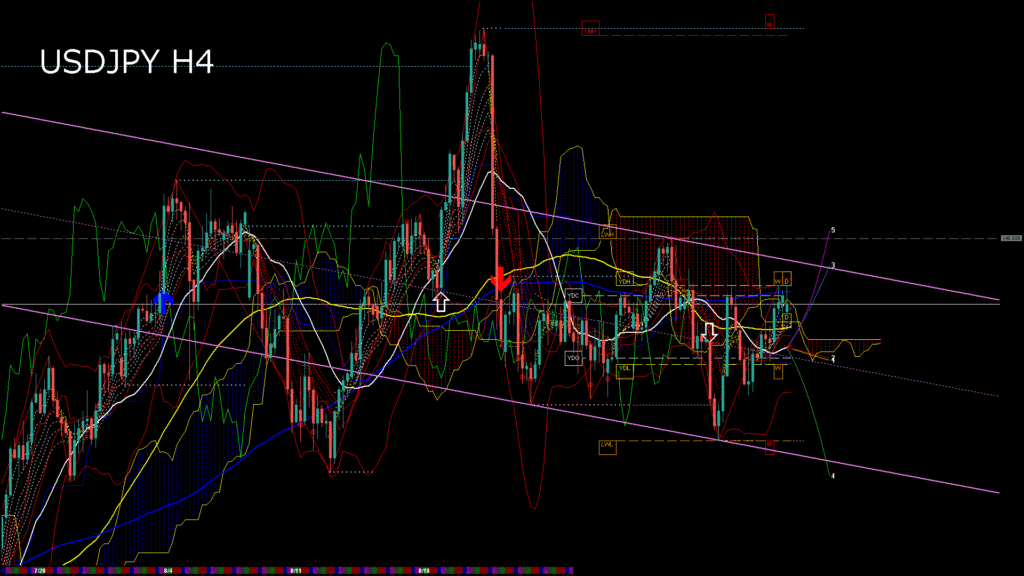The image size is (1024, 576).
Task: Click the 8/11 date on time axis
Action: [x=296, y=570]
